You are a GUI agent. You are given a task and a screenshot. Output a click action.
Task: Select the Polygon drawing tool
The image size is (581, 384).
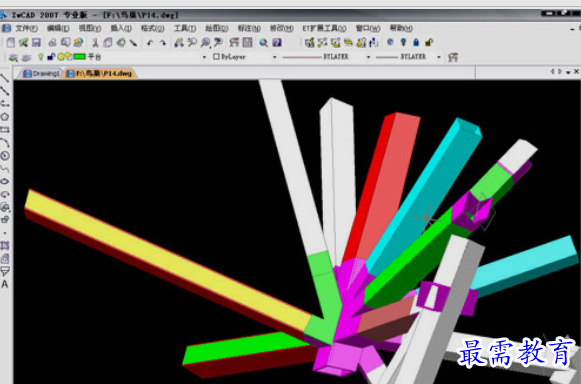click(4, 117)
